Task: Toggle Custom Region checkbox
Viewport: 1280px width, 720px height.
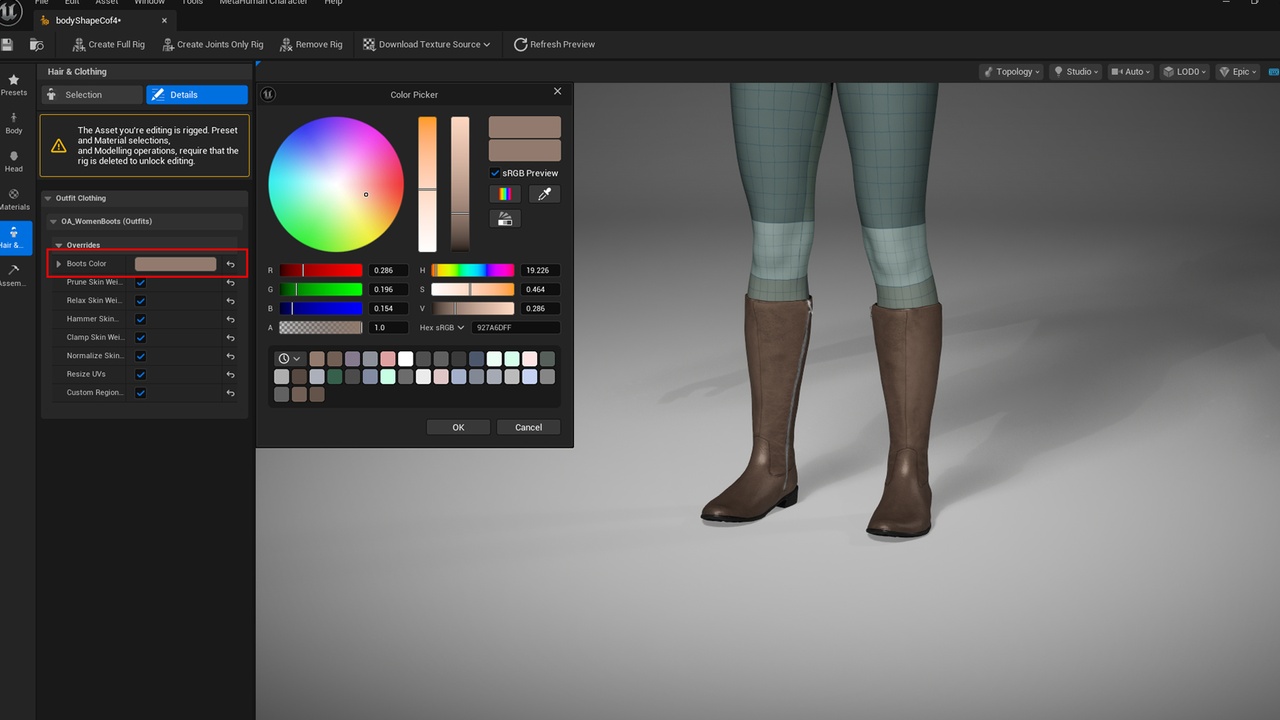Action: pyautogui.click(x=141, y=392)
